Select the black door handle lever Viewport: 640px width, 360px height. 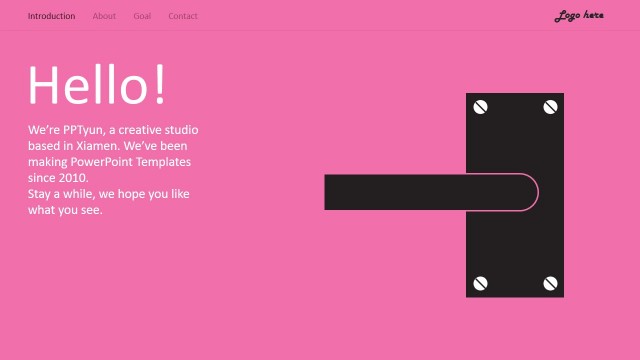pos(431,192)
